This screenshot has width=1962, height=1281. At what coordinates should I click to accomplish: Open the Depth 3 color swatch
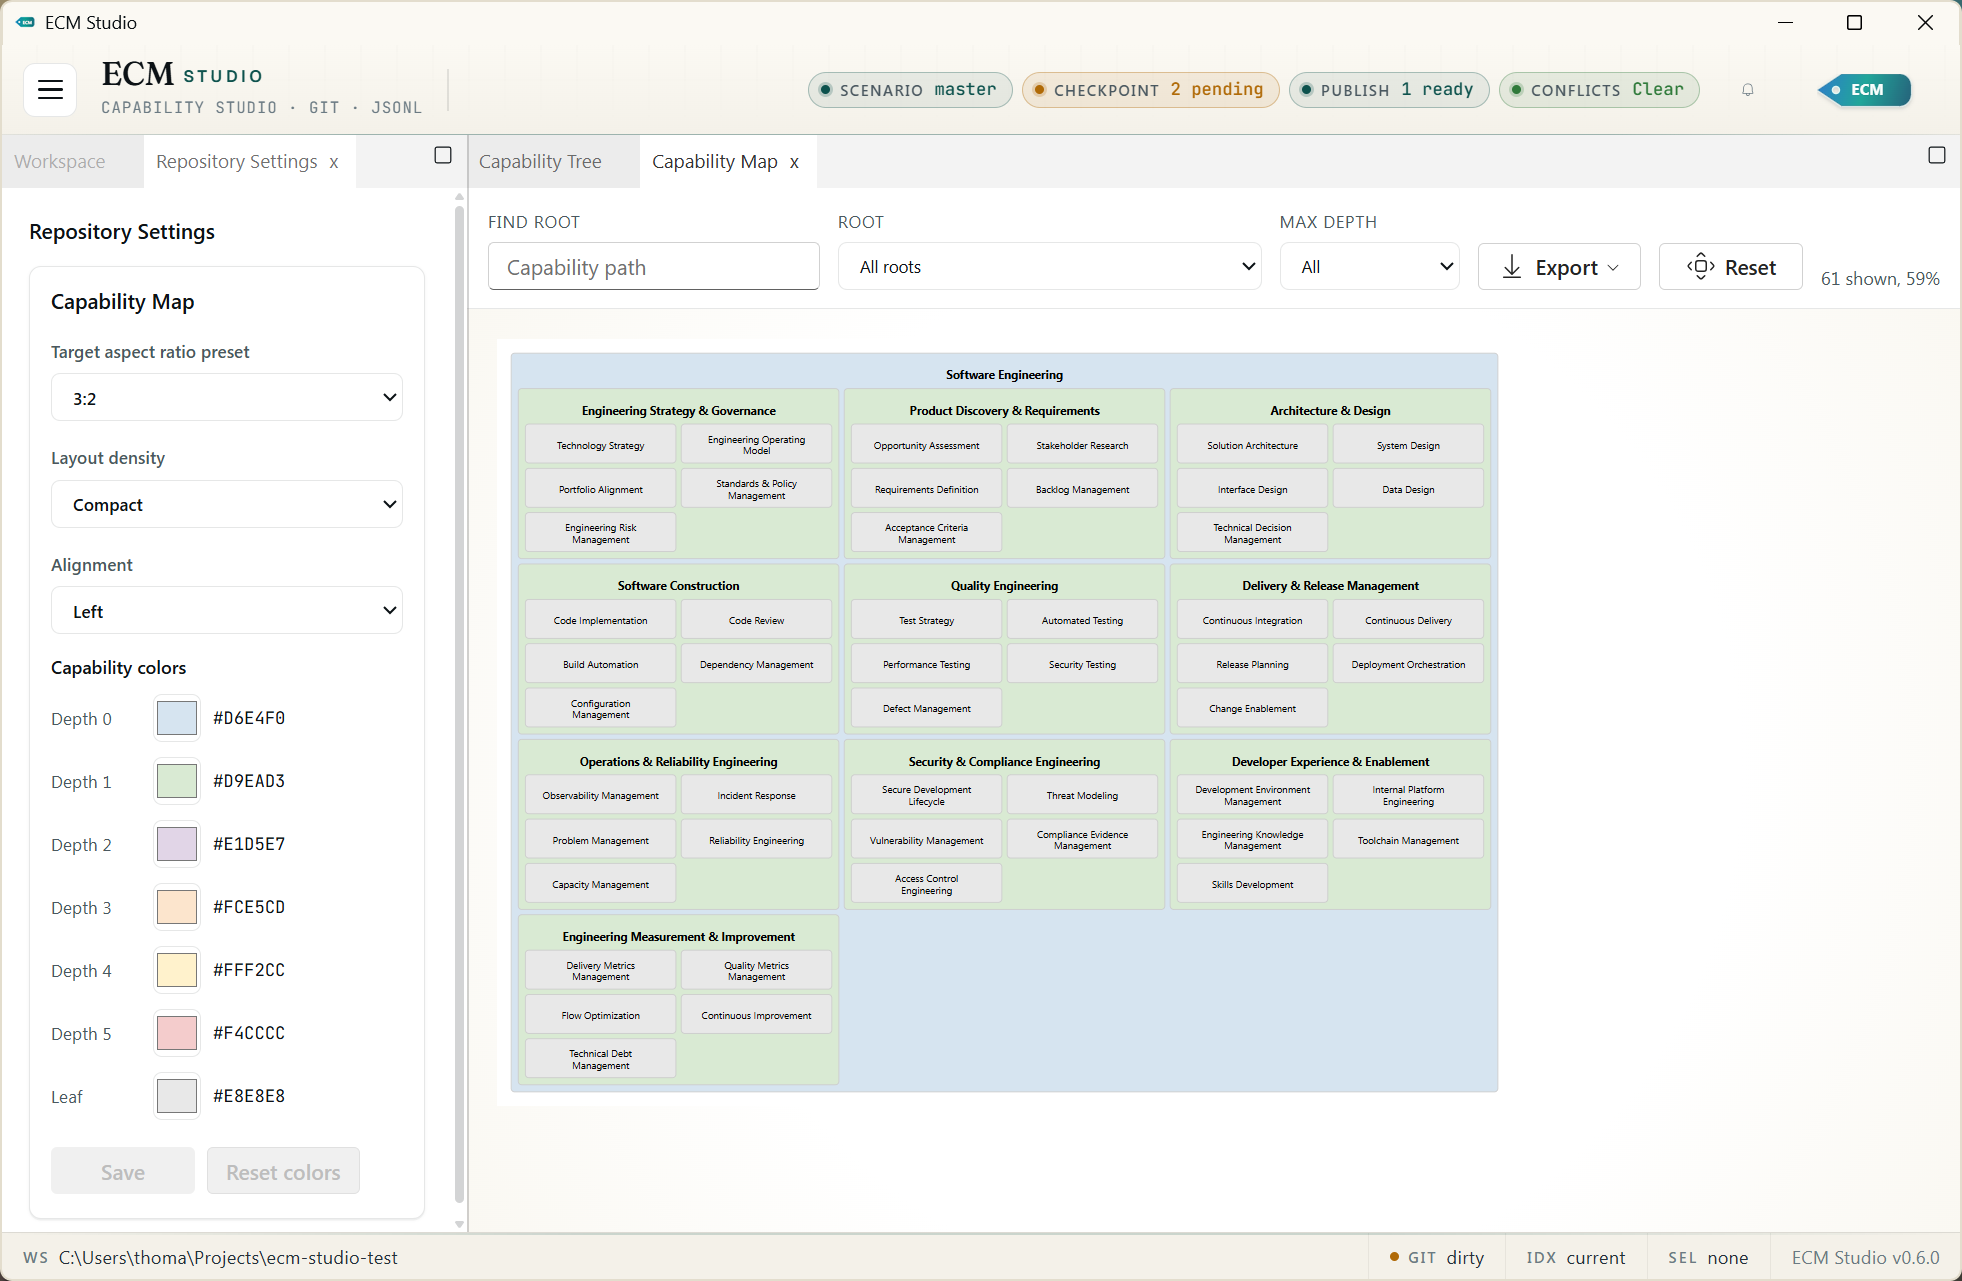[x=176, y=907]
